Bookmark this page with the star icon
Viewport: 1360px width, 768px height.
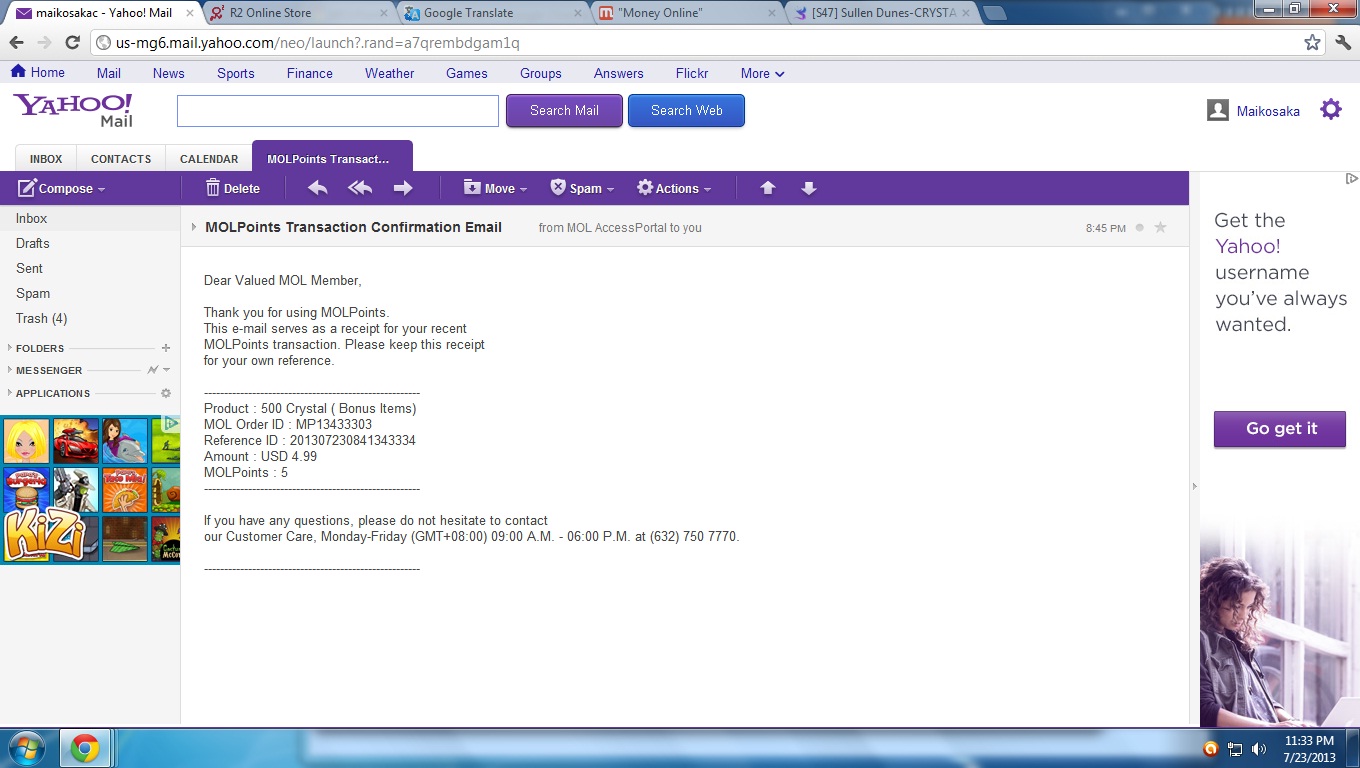1312,42
